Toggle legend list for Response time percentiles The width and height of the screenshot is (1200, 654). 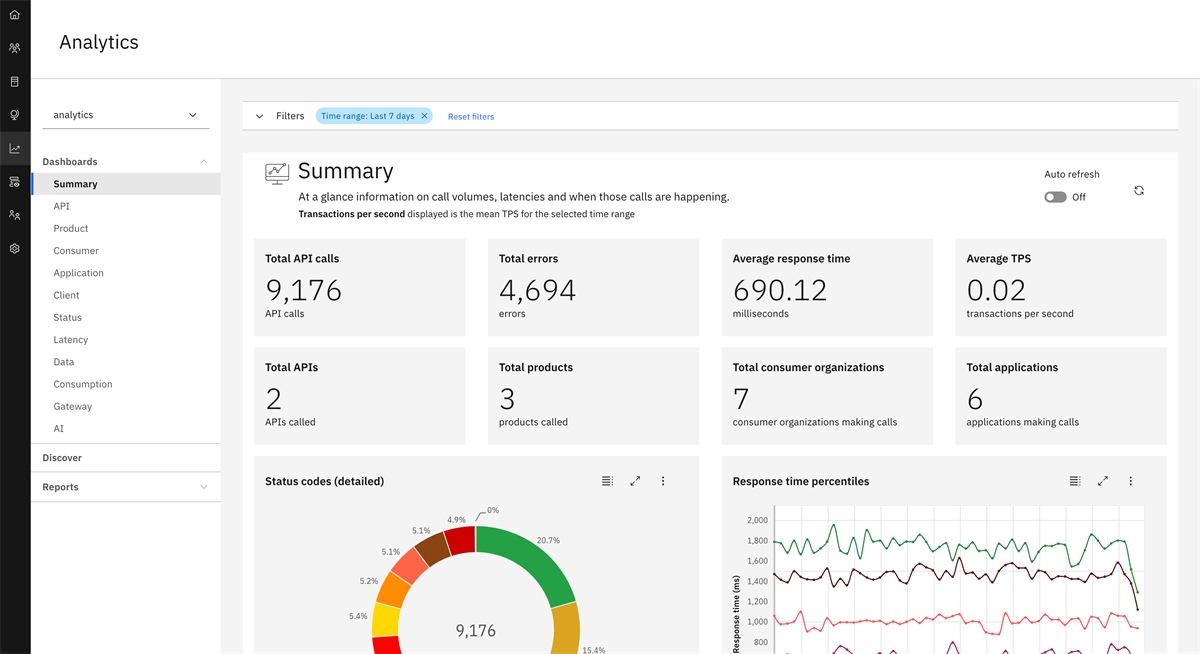coord(1075,481)
